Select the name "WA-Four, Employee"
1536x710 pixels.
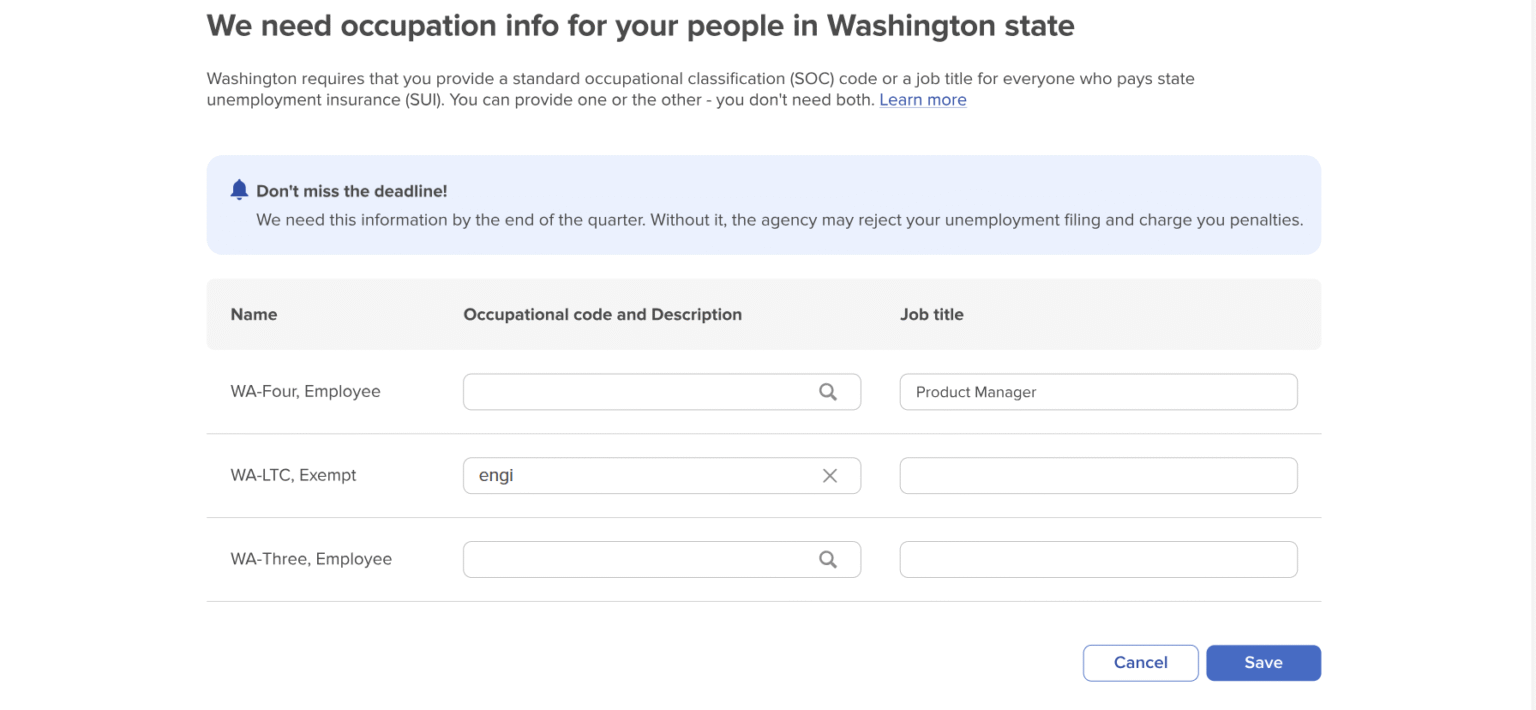(x=304, y=391)
